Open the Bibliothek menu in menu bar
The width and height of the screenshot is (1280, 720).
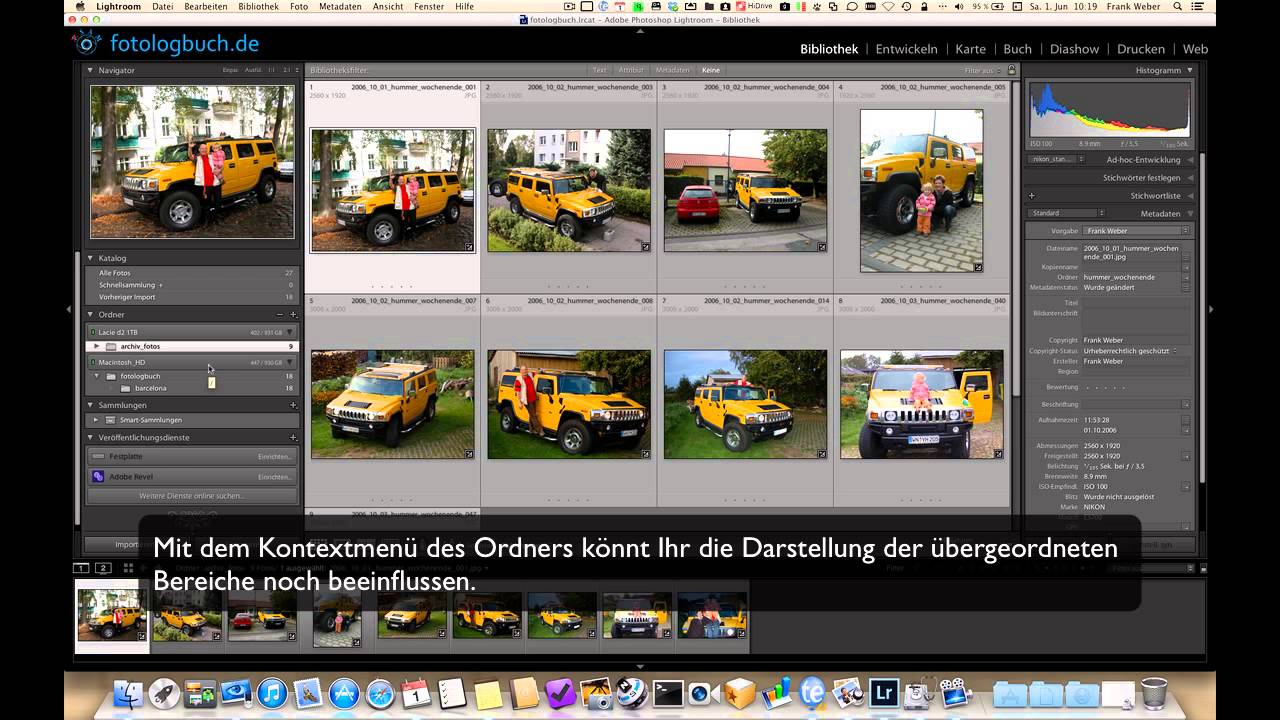click(x=259, y=6)
